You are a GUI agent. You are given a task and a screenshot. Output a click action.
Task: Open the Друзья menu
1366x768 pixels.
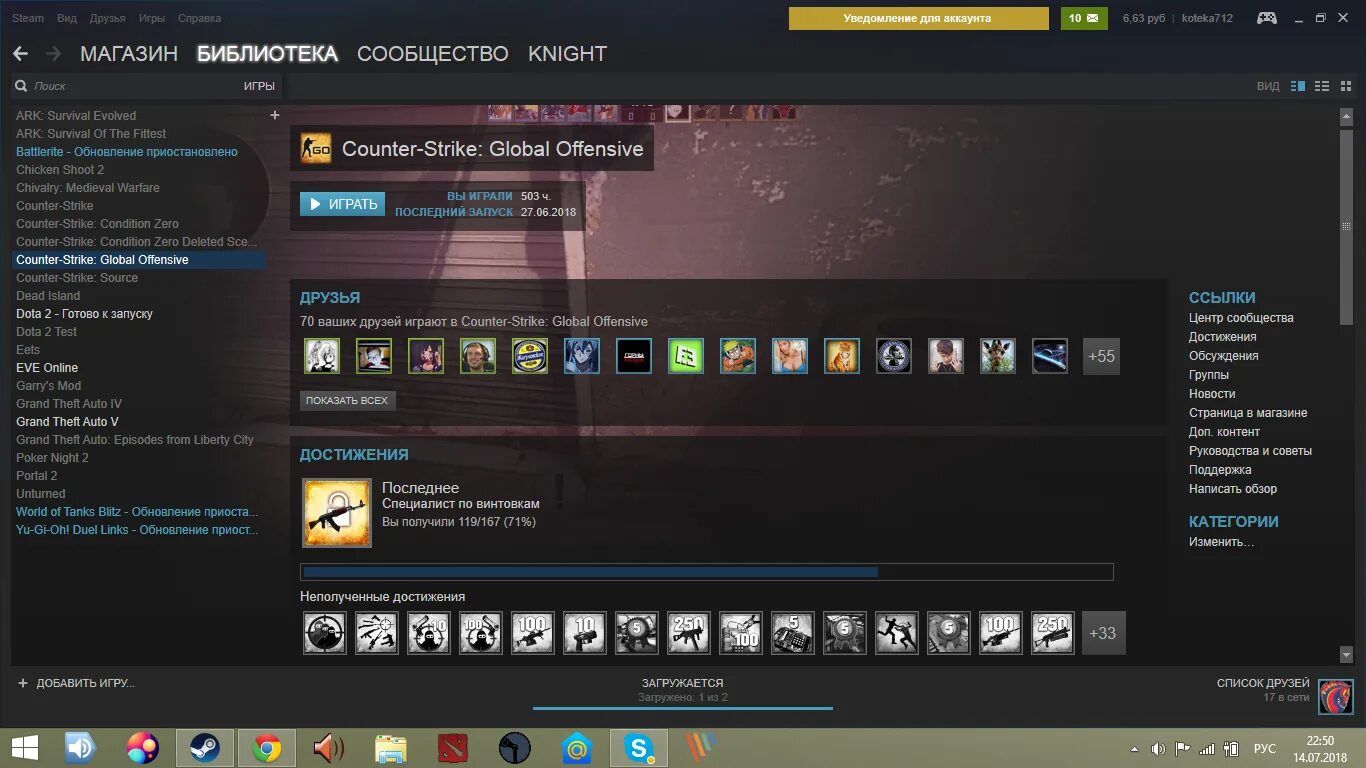point(108,18)
